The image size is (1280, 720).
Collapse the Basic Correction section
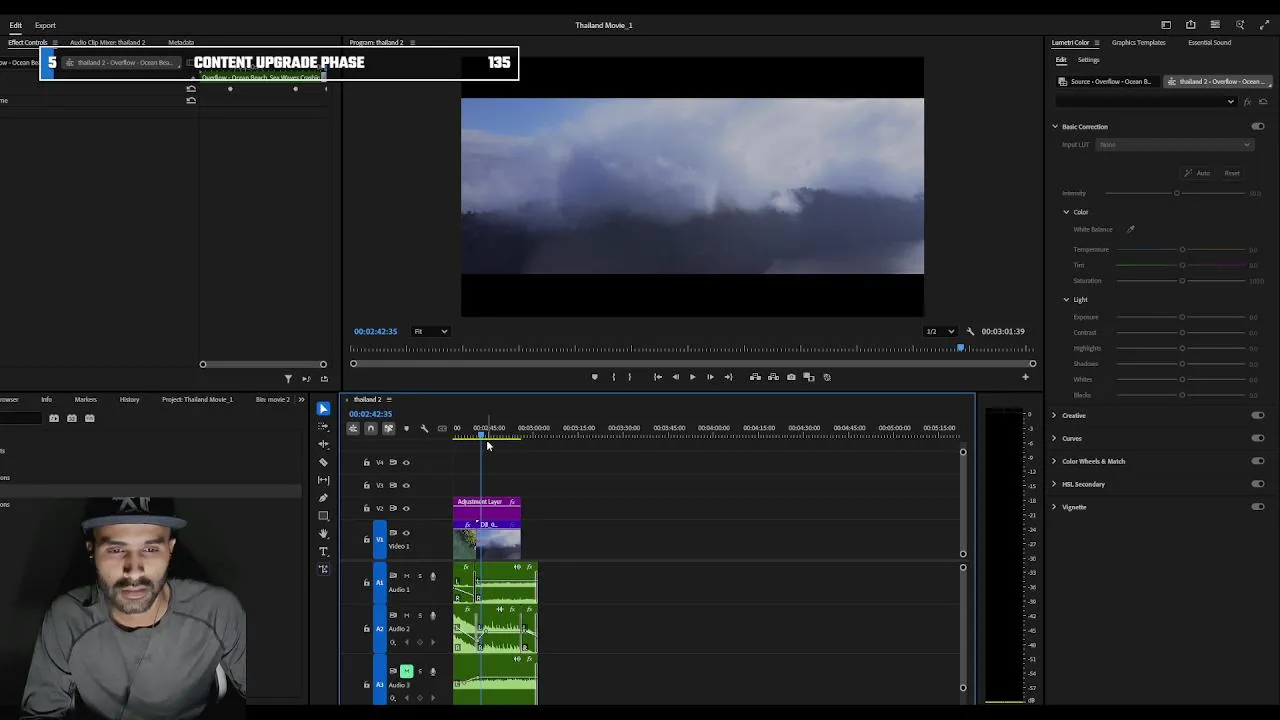point(1054,127)
